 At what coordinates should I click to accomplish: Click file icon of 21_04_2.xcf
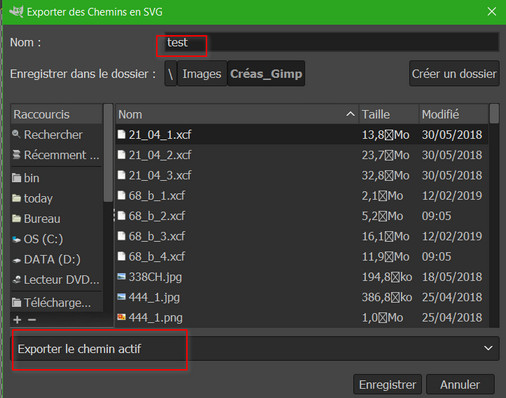121,155
